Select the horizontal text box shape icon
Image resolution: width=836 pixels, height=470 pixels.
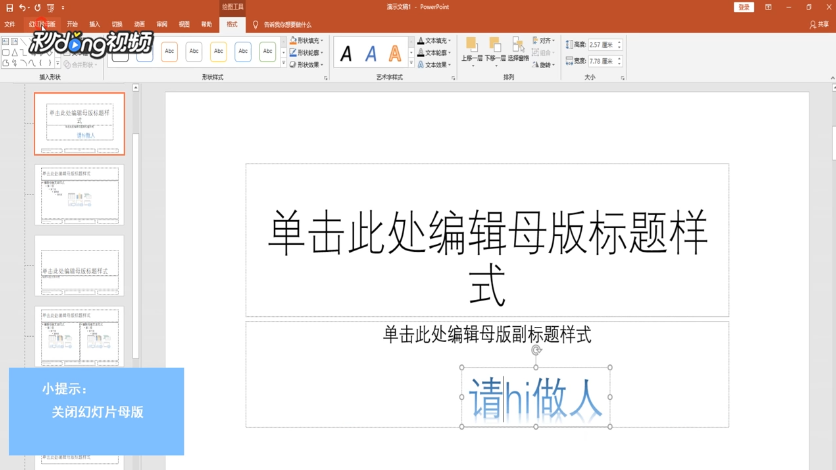tap(6, 41)
